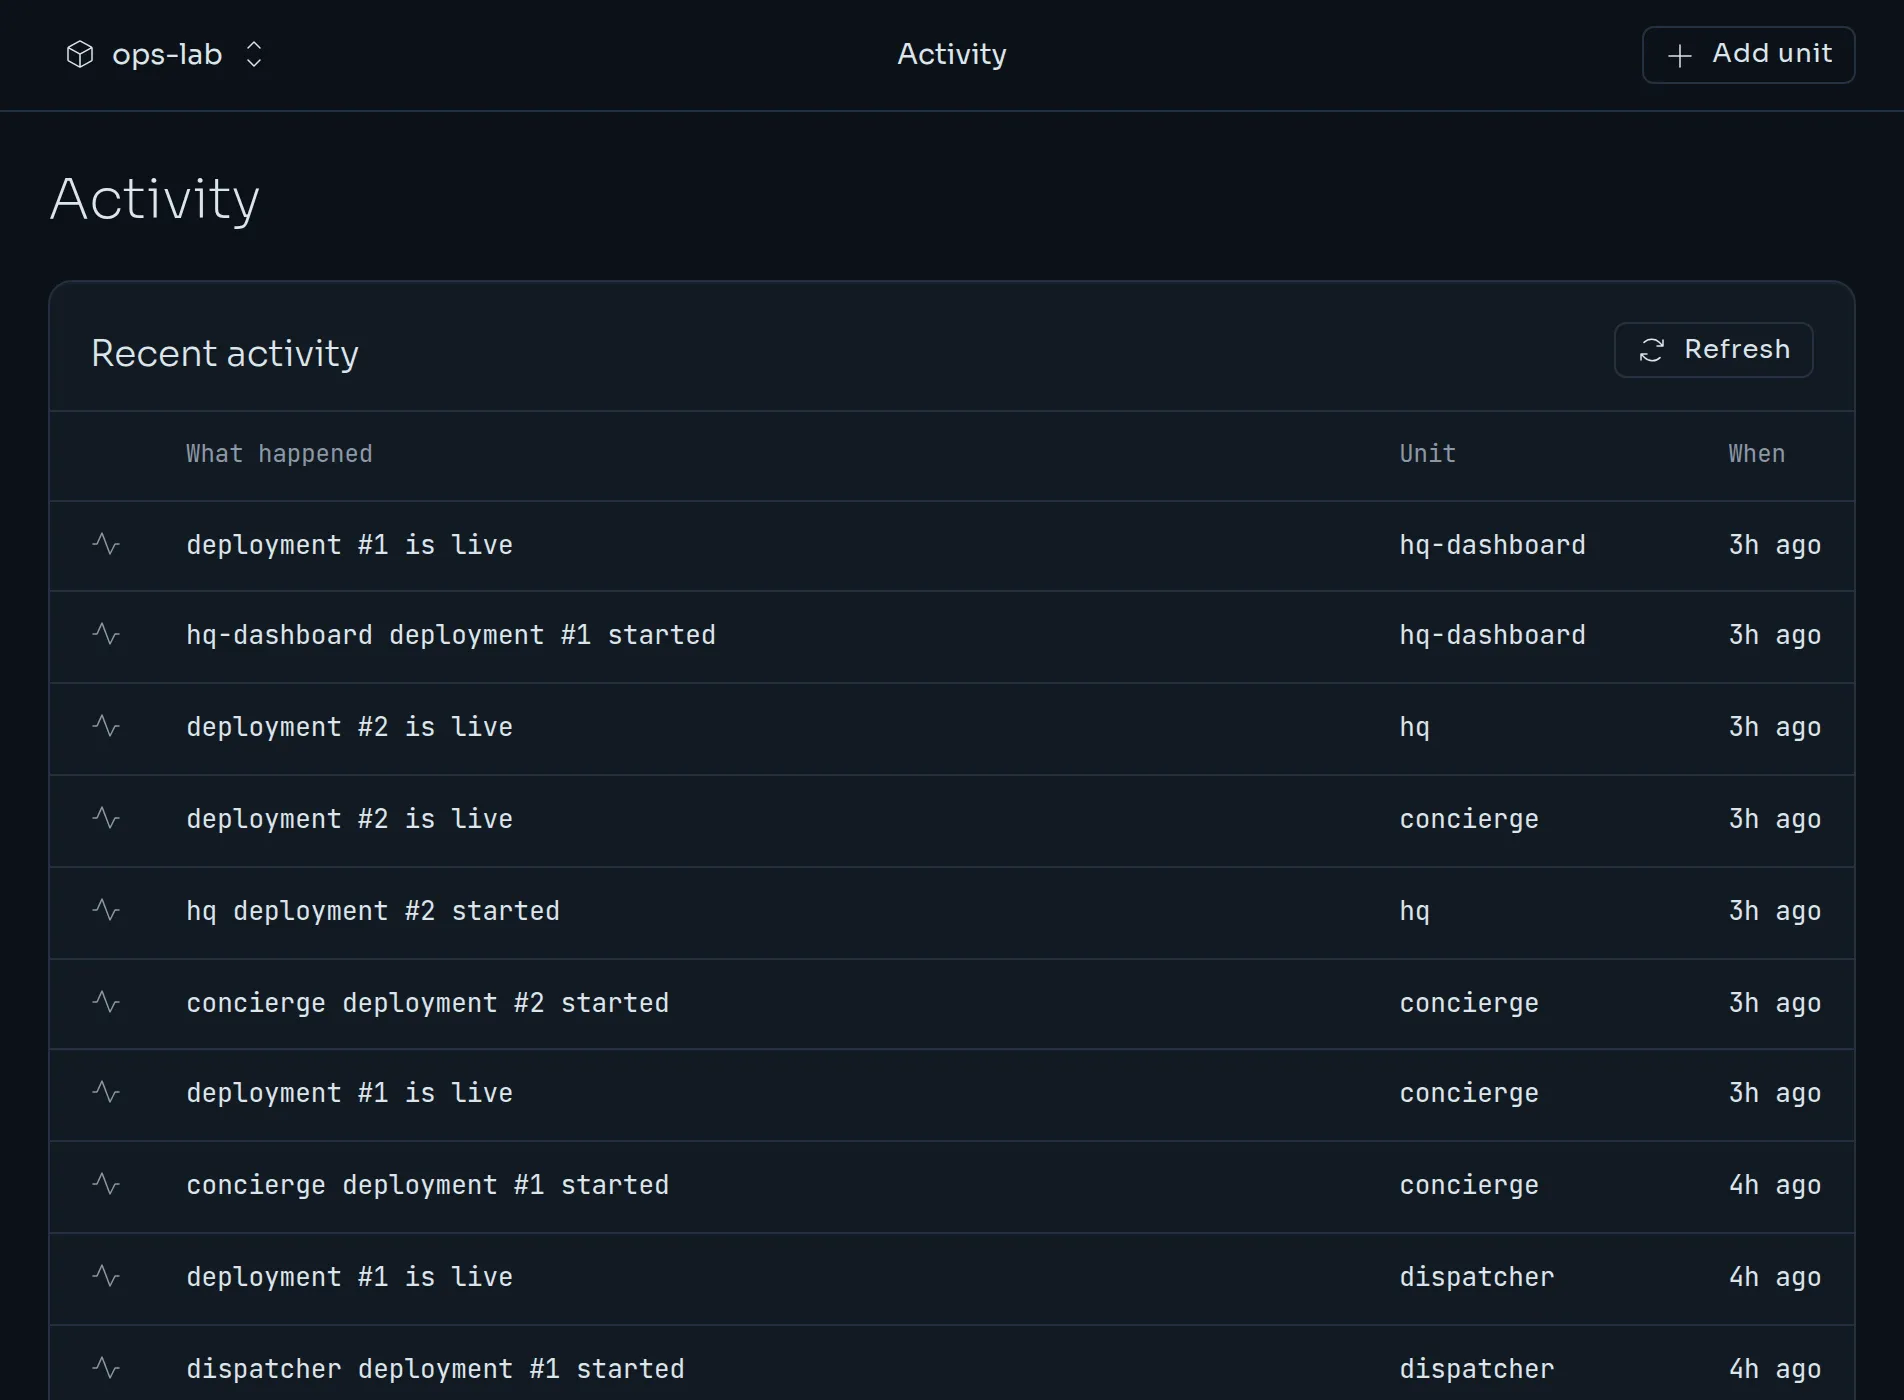Click the large Activity page heading

click(x=155, y=199)
